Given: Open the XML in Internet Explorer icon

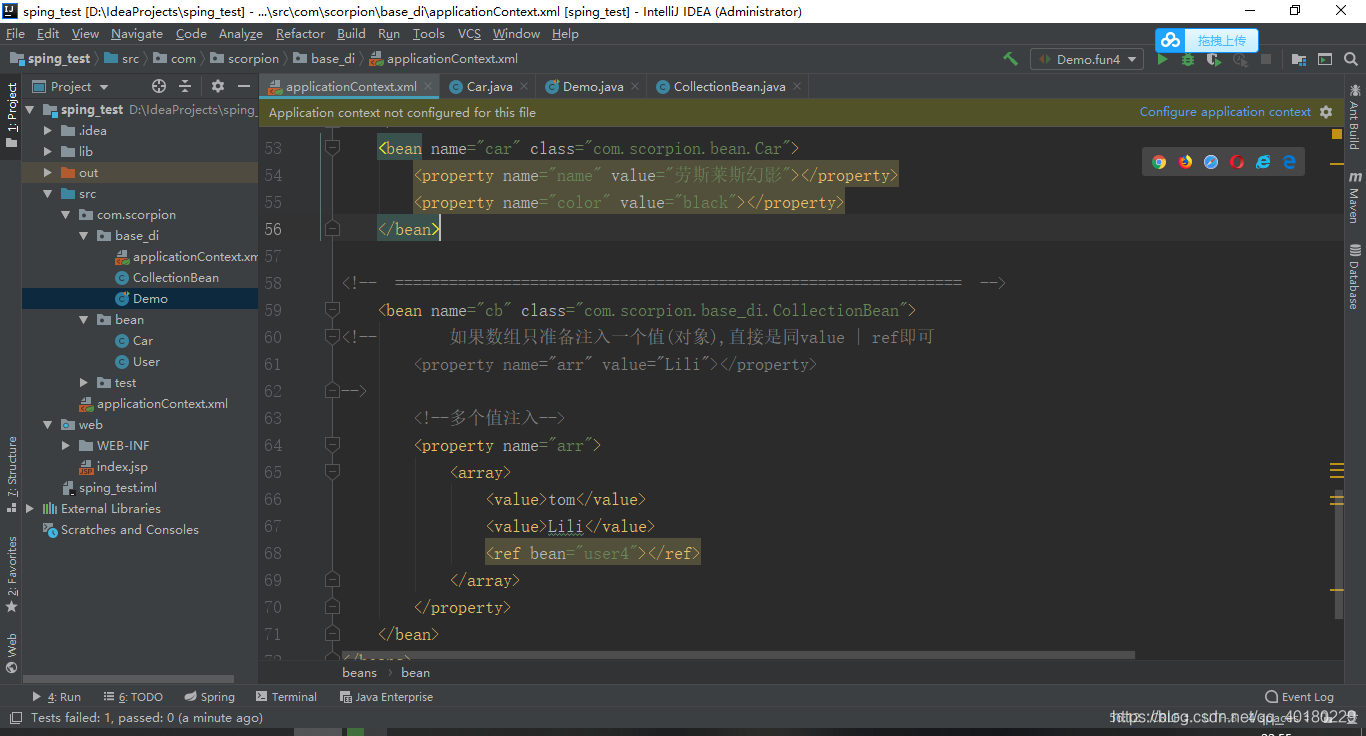Looking at the screenshot, I should (x=1263, y=162).
